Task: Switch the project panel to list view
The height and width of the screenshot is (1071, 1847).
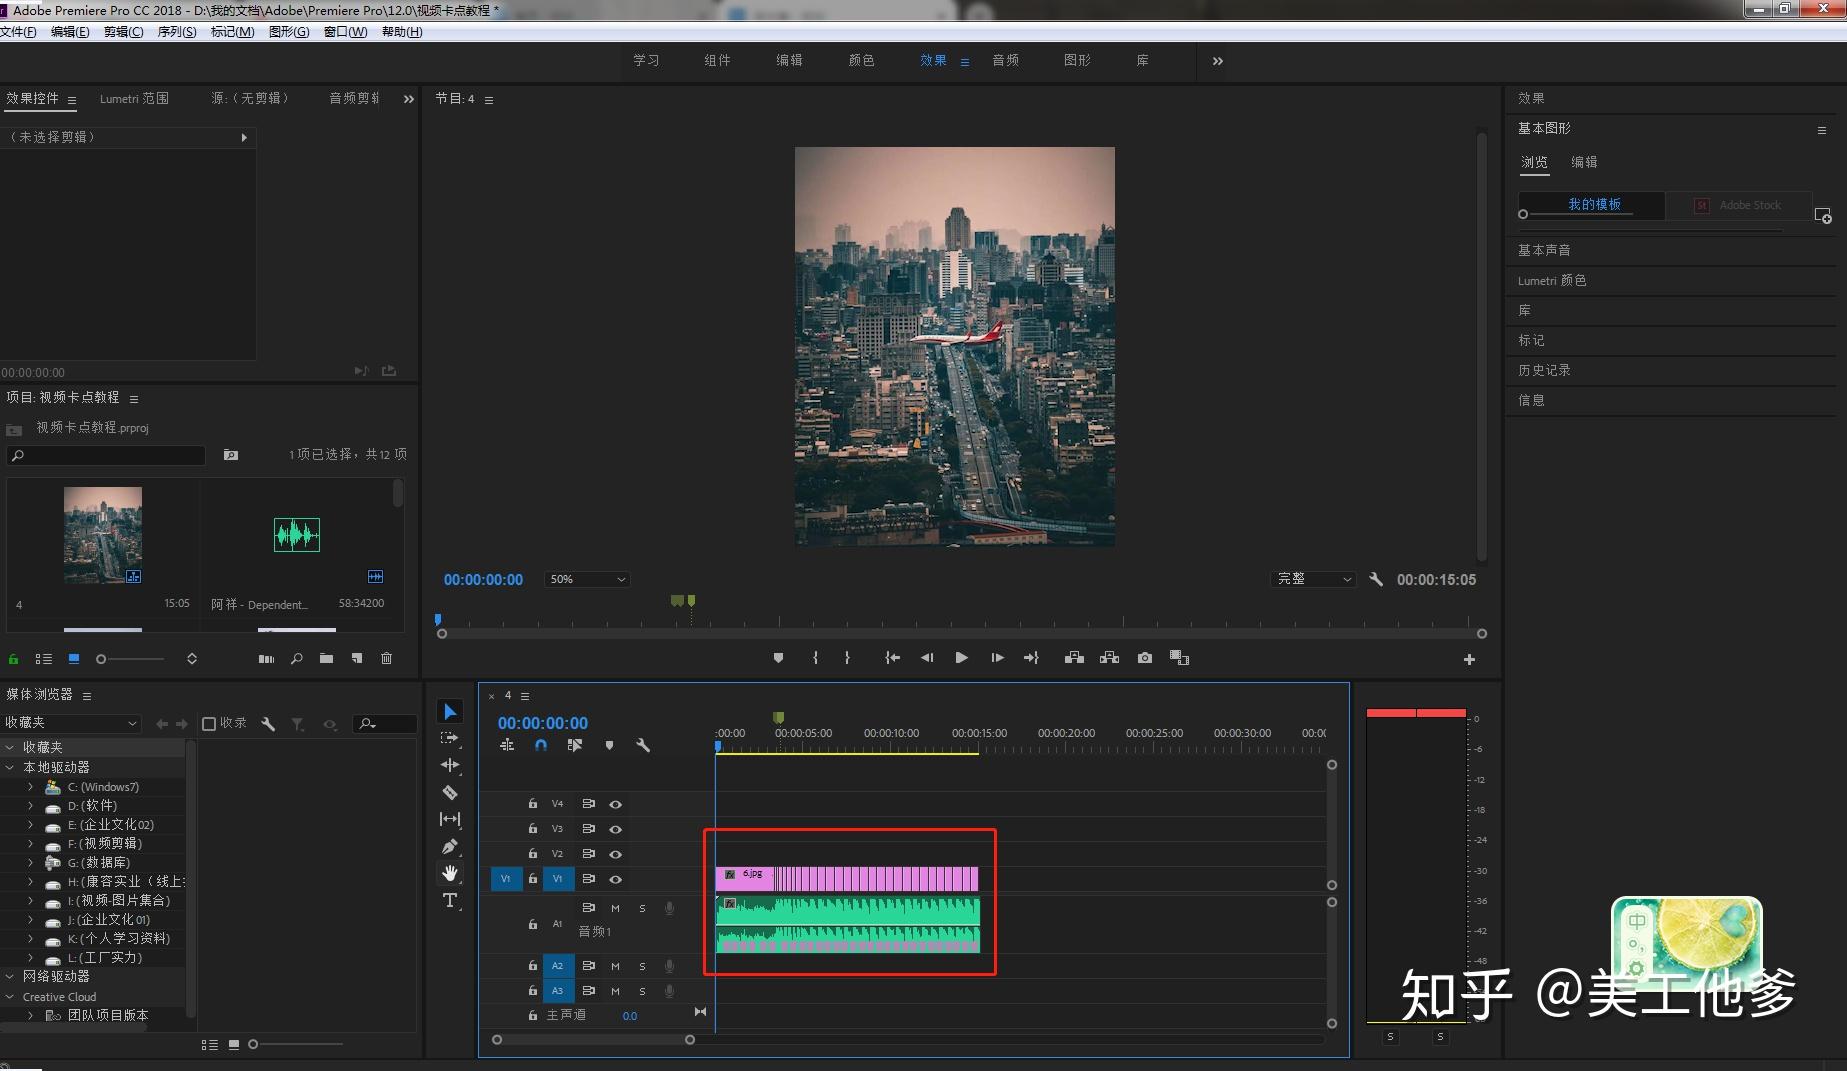Action: 43,659
